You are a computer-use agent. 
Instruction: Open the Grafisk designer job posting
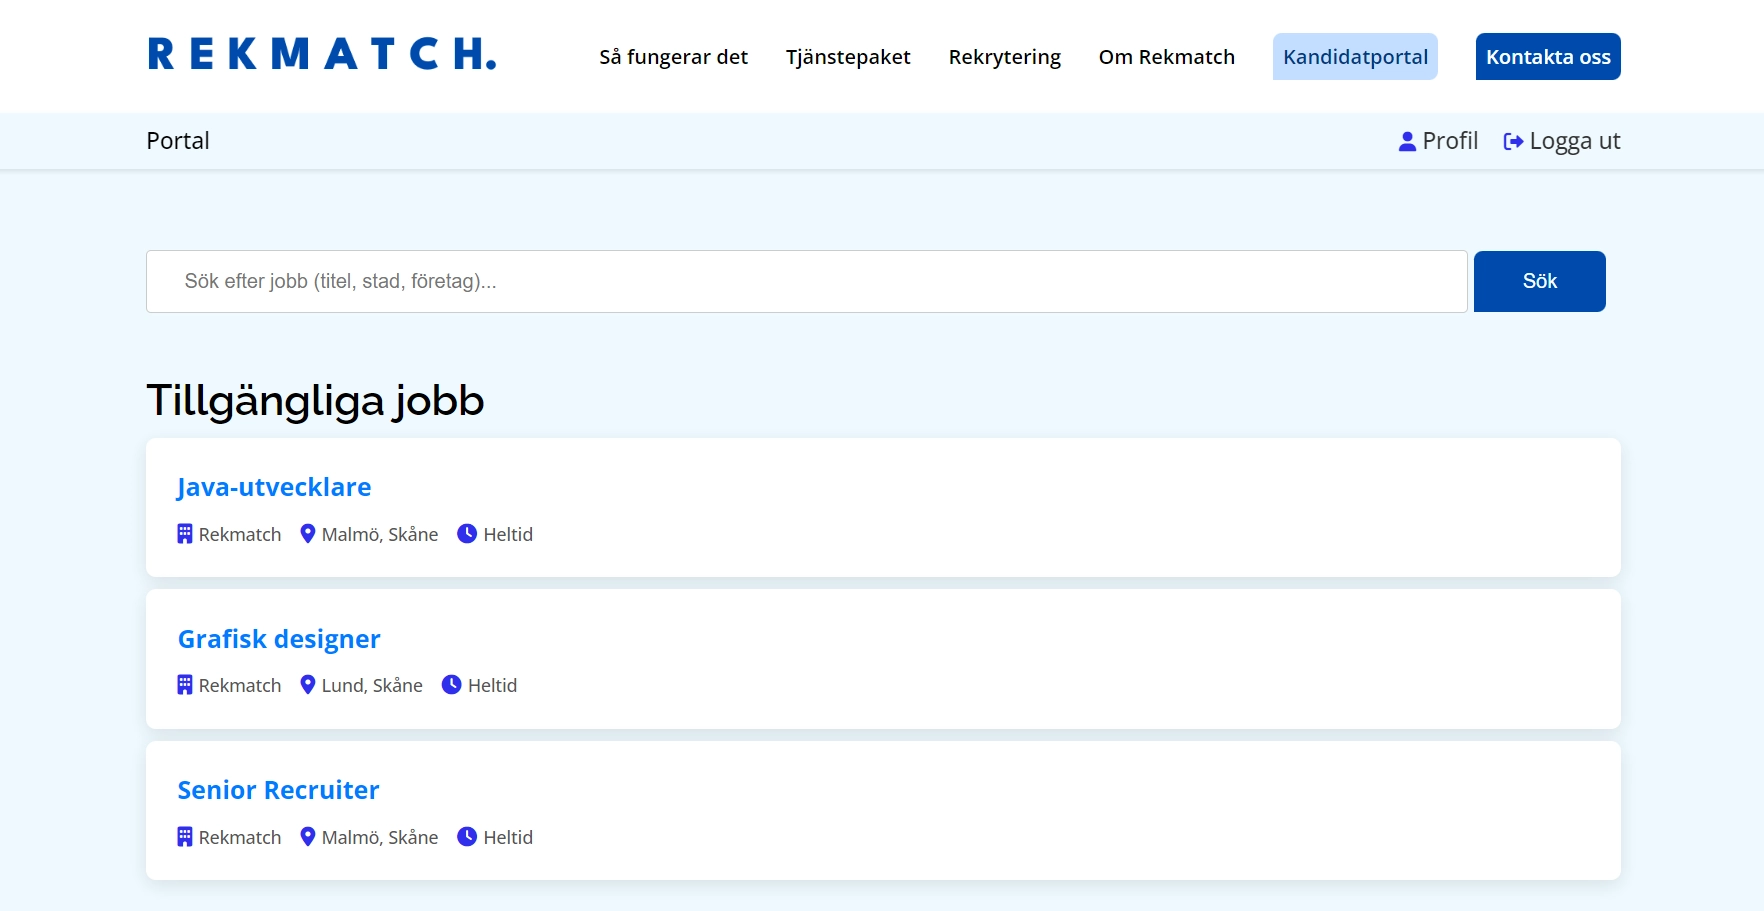click(278, 638)
